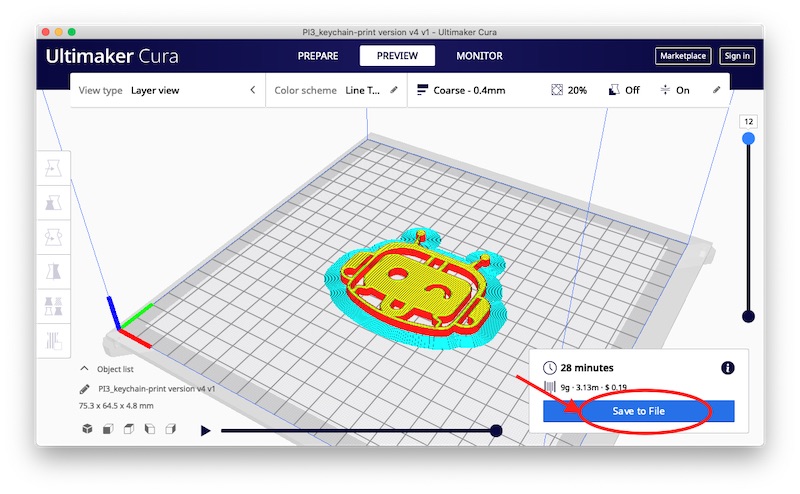The height and width of the screenshot is (494, 800).
Task: Save the sliced file with Save to File
Action: pos(638,411)
